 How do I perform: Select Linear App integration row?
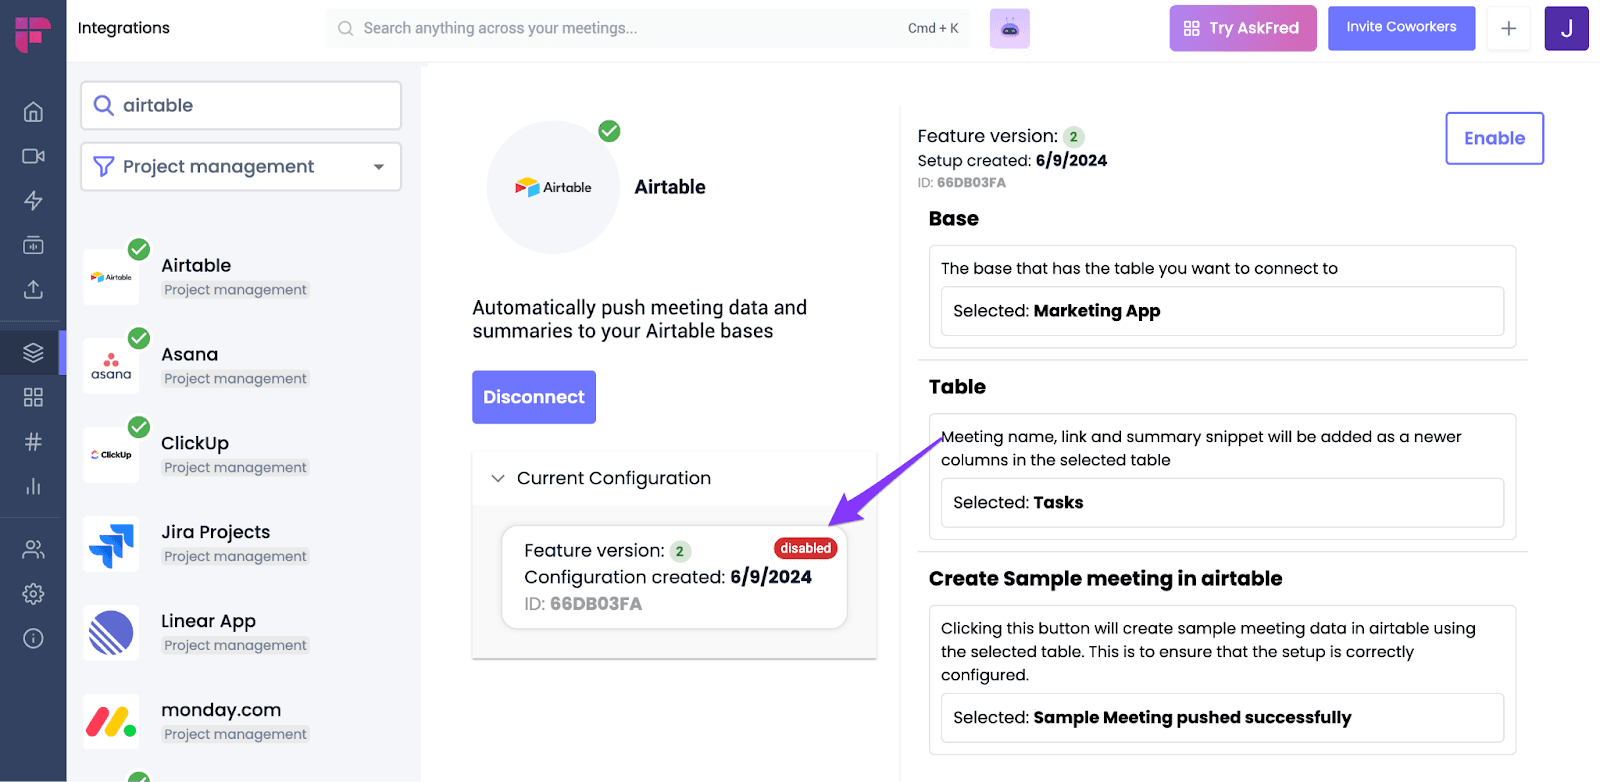[x=241, y=633]
